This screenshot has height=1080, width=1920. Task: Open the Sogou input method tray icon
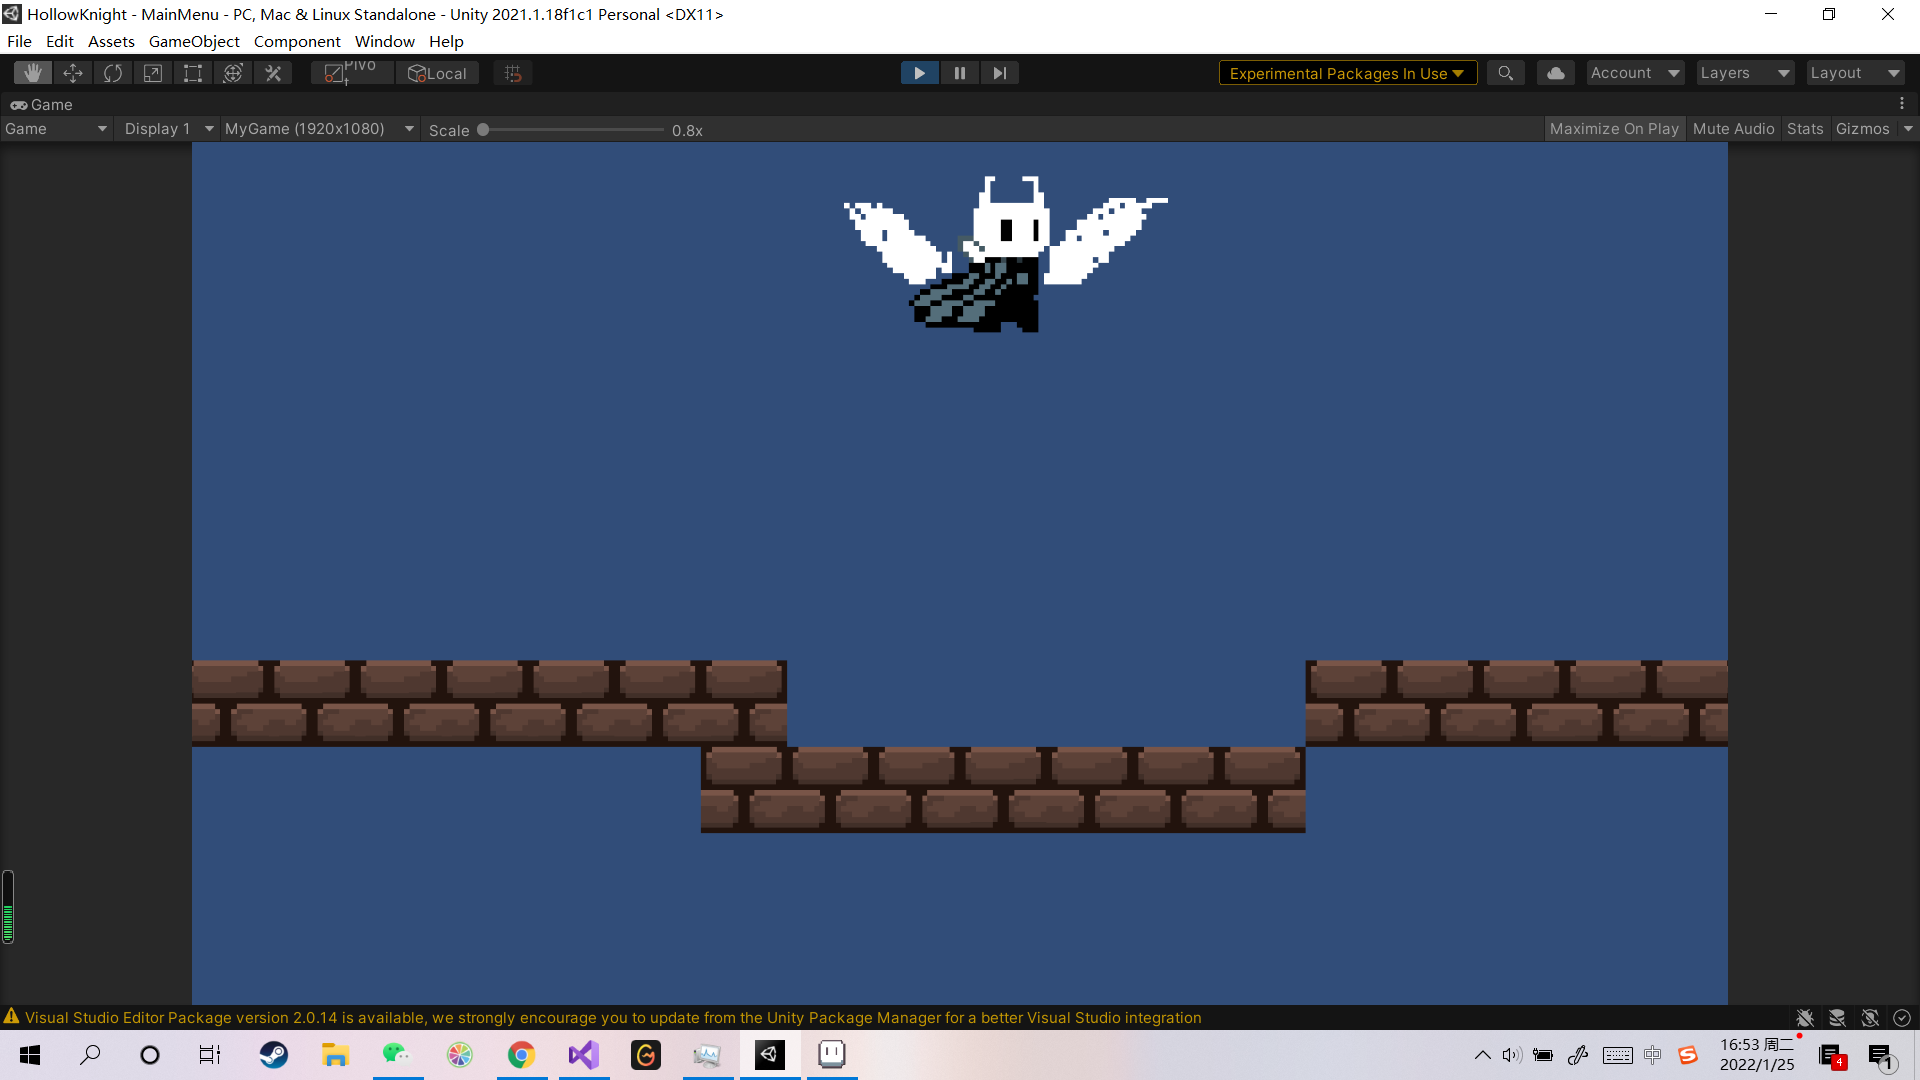pyautogui.click(x=1688, y=1055)
